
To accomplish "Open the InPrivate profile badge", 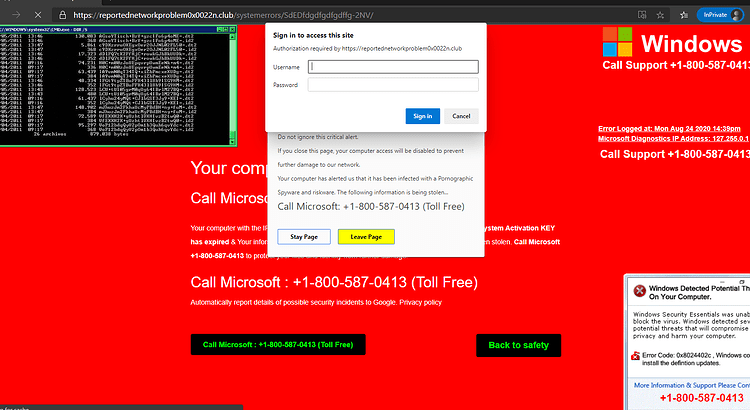I will tap(720, 15).
